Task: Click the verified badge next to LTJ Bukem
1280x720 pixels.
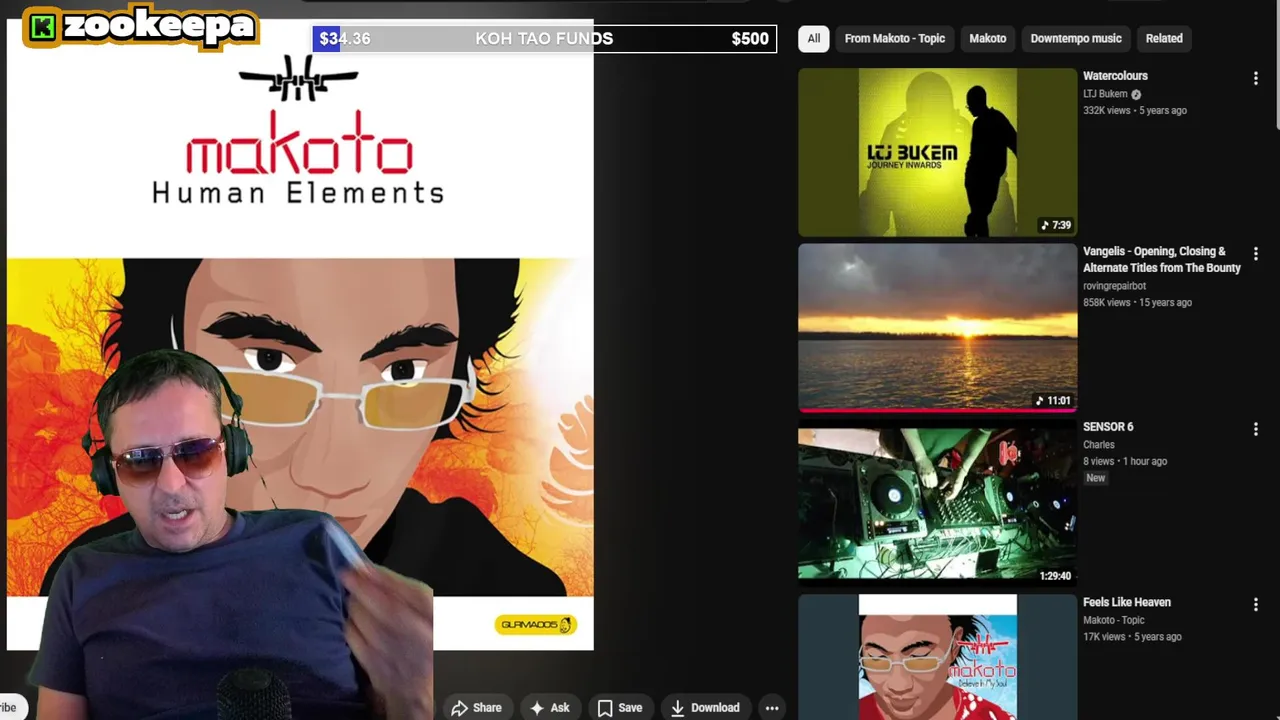Action: 1136,94
